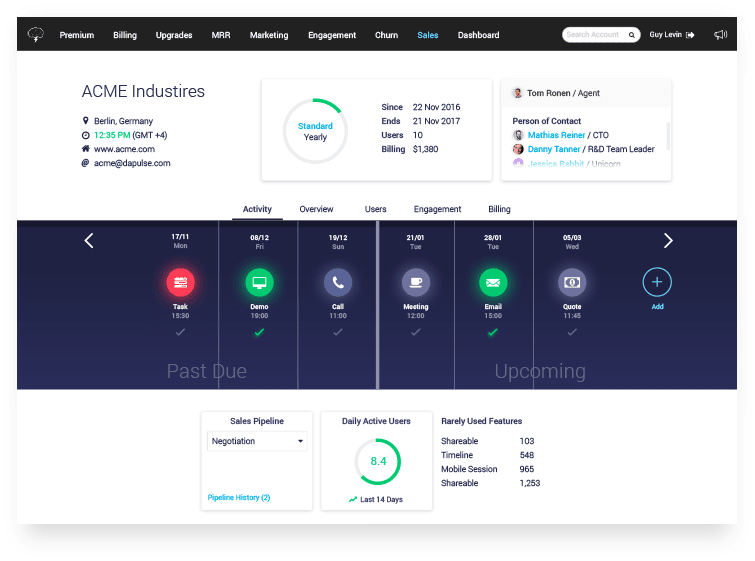Click the 8.4 Daily Active Users ring

click(x=378, y=461)
